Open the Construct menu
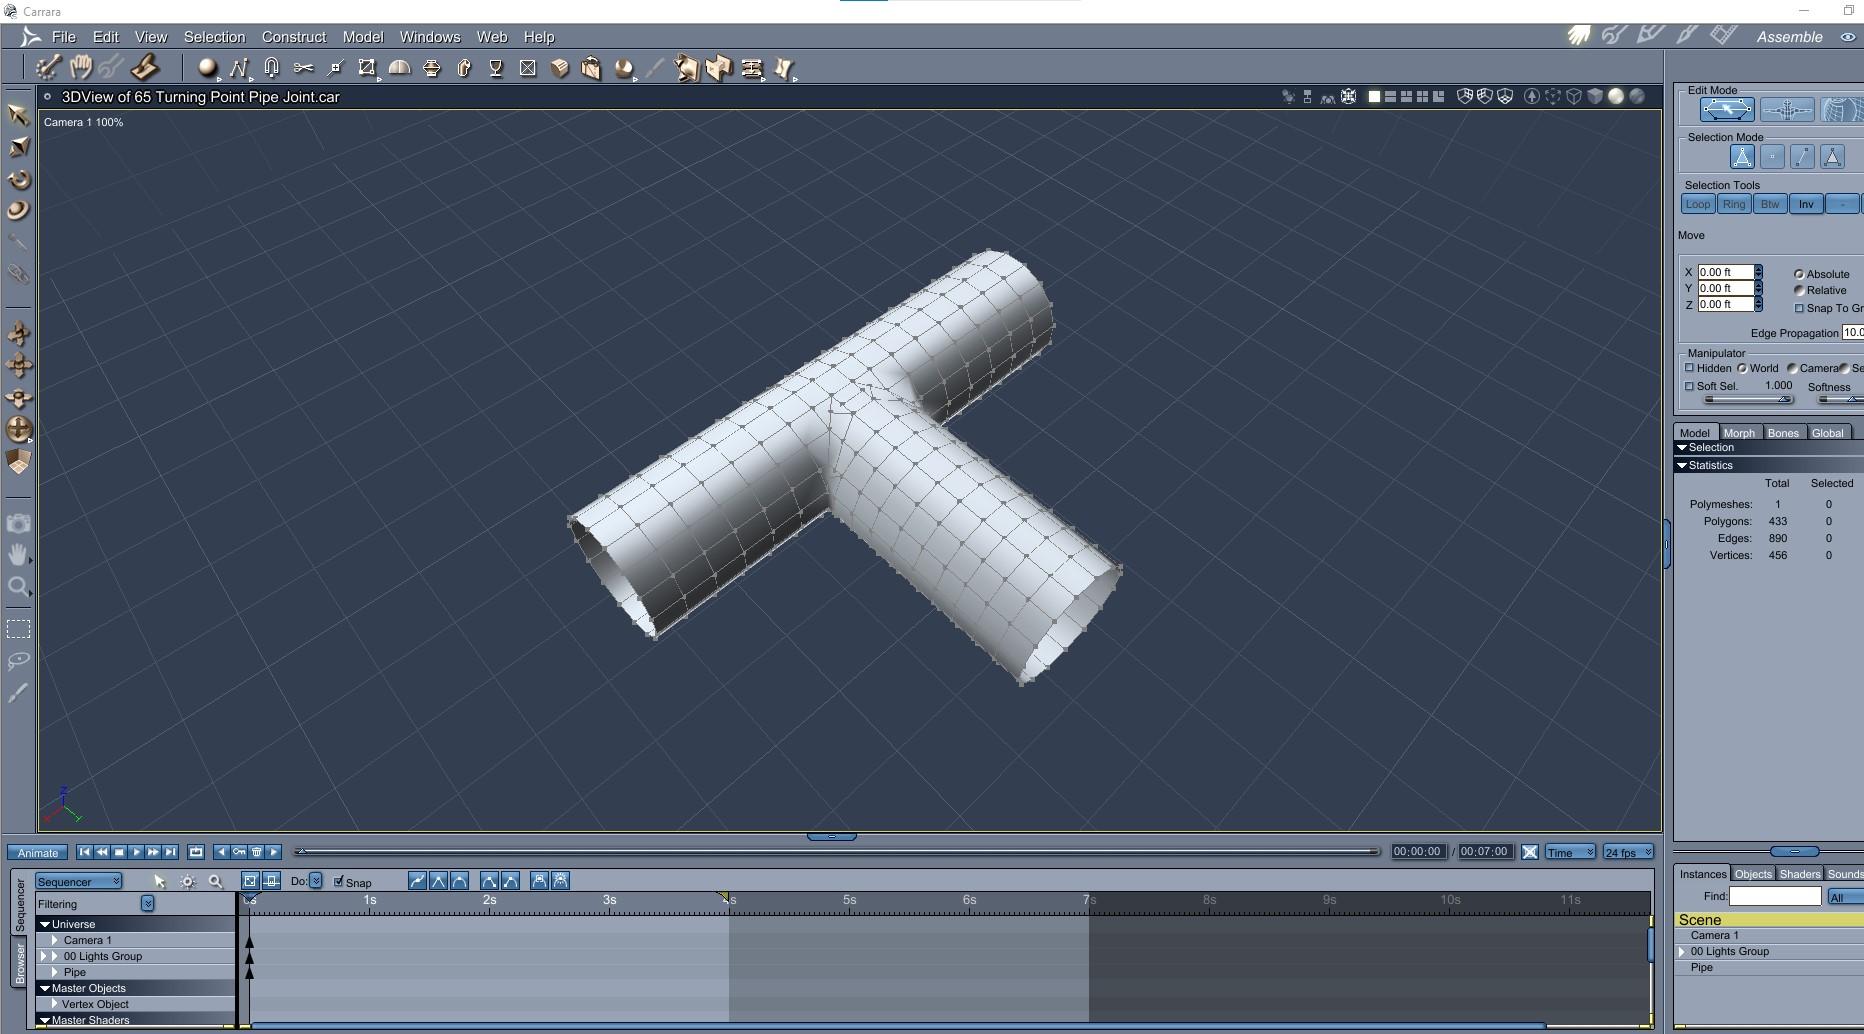 (294, 37)
